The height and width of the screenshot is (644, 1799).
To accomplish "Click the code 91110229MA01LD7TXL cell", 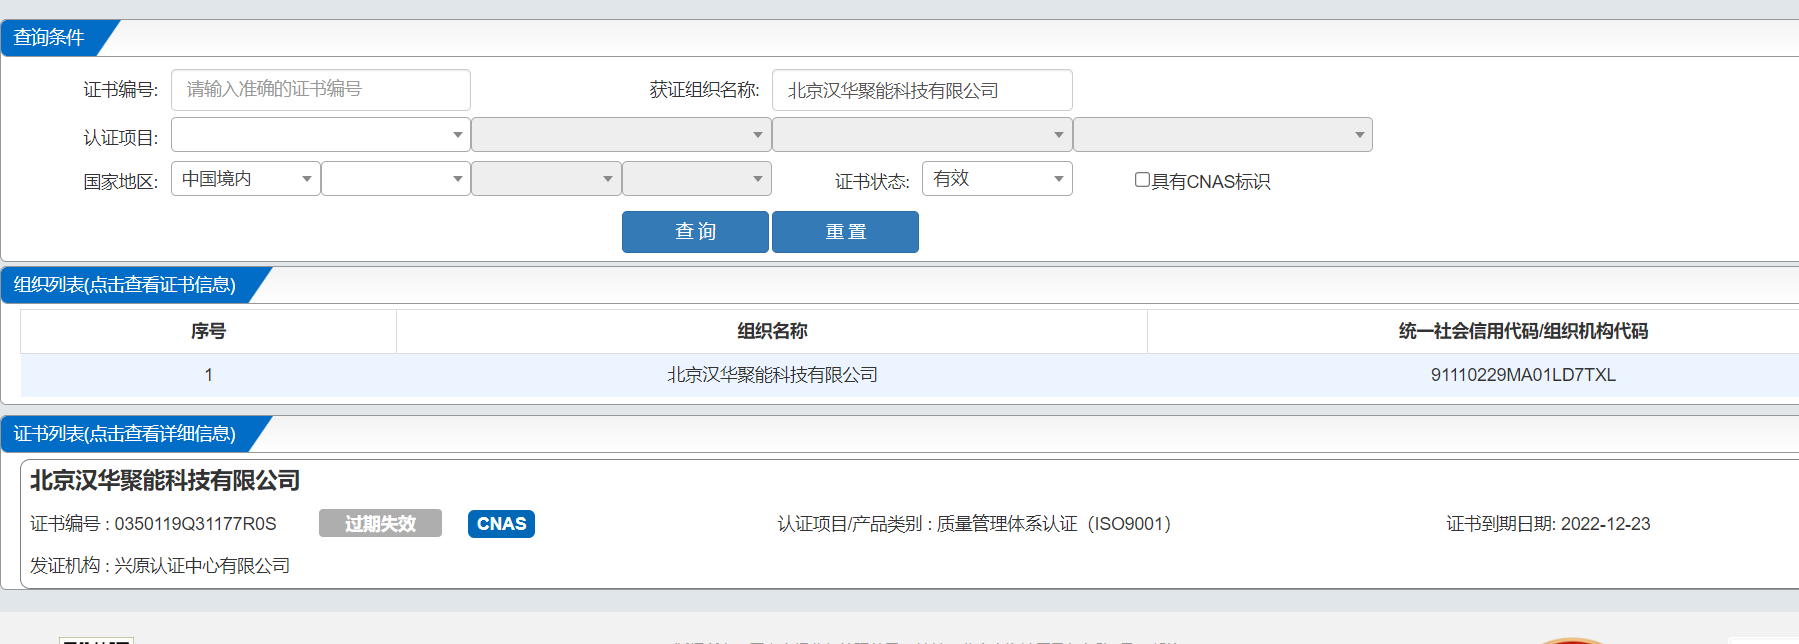I will [1523, 375].
